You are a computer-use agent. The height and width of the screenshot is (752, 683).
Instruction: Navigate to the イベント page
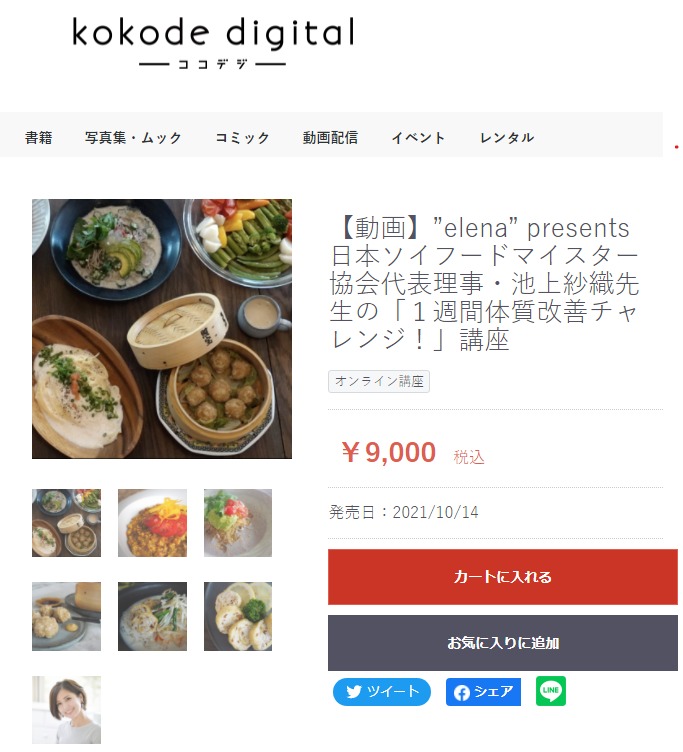[x=418, y=138]
